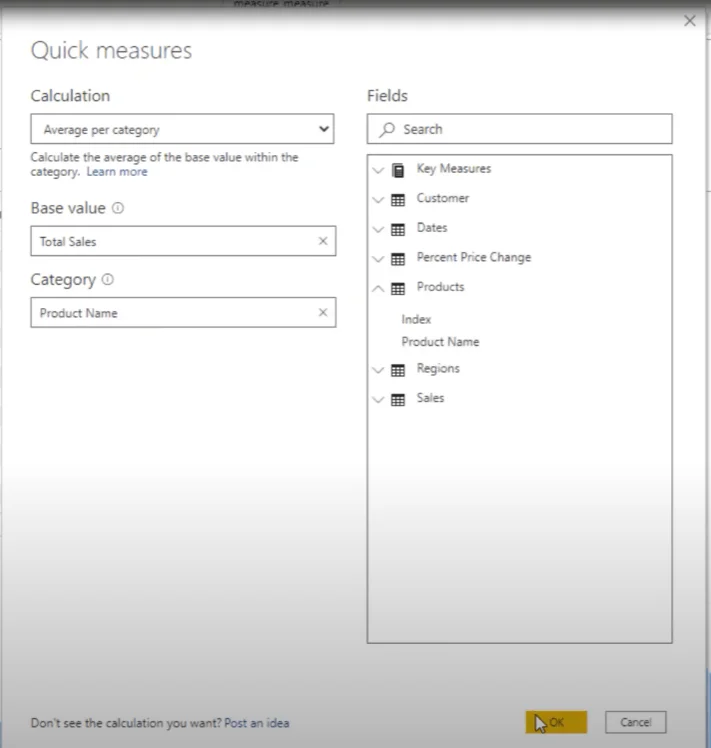
Task: Click into the Fields search box
Action: (520, 129)
